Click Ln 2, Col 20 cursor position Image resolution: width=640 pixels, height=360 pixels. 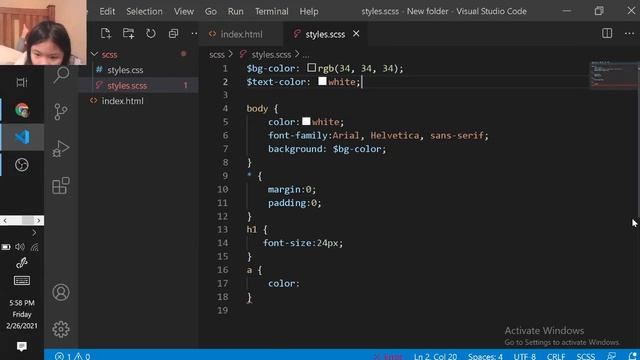click(x=435, y=356)
